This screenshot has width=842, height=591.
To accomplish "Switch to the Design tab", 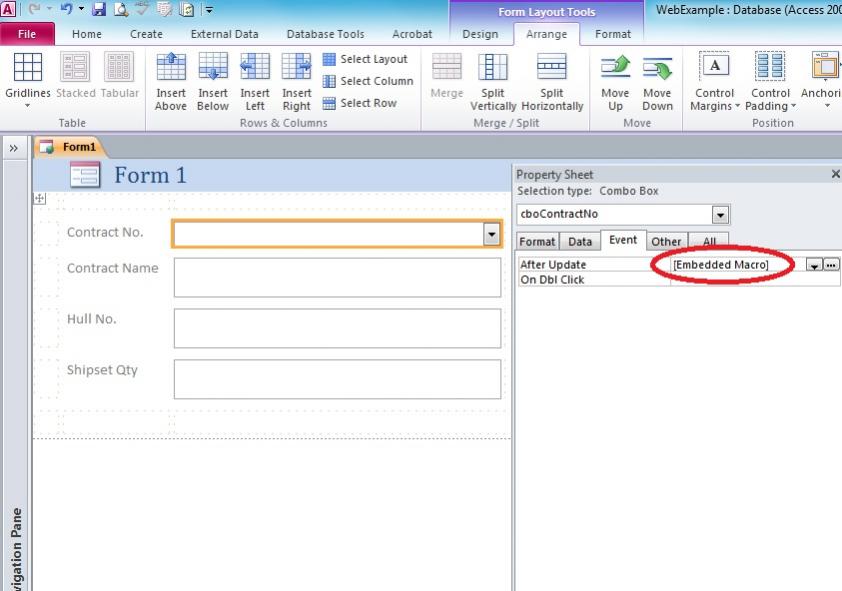I will 480,34.
